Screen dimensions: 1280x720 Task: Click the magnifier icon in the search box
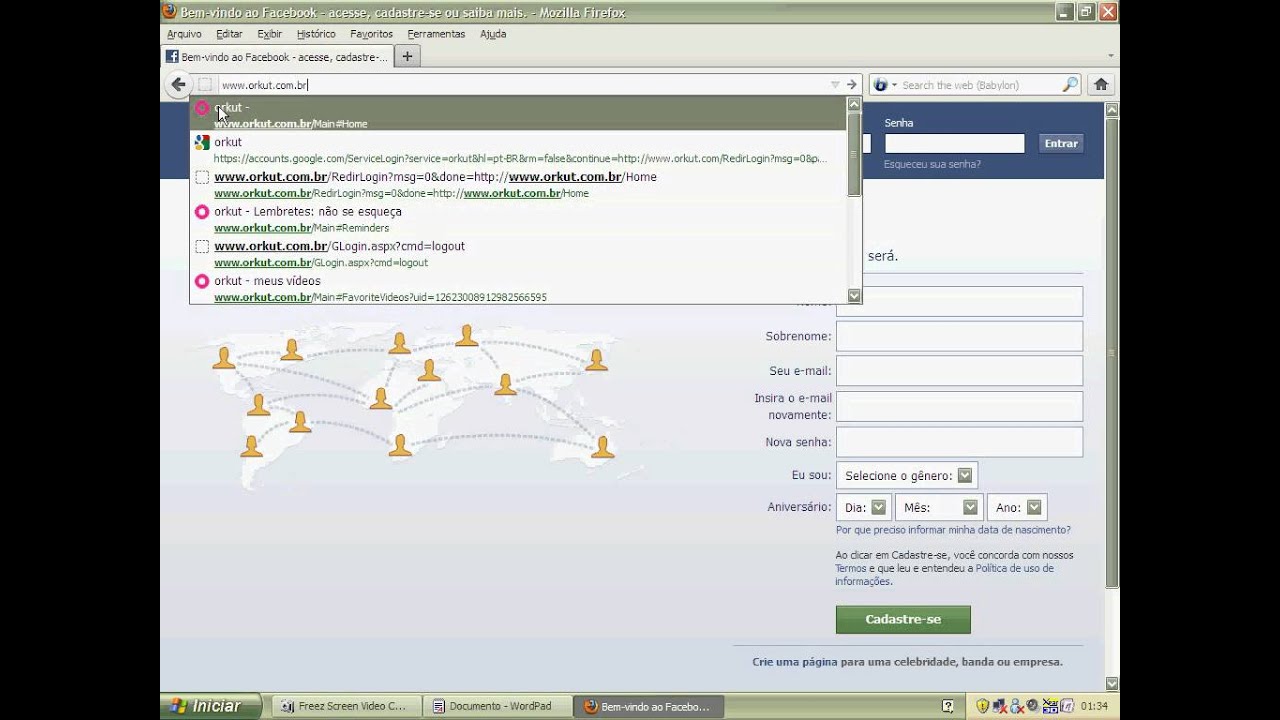[1069, 85]
